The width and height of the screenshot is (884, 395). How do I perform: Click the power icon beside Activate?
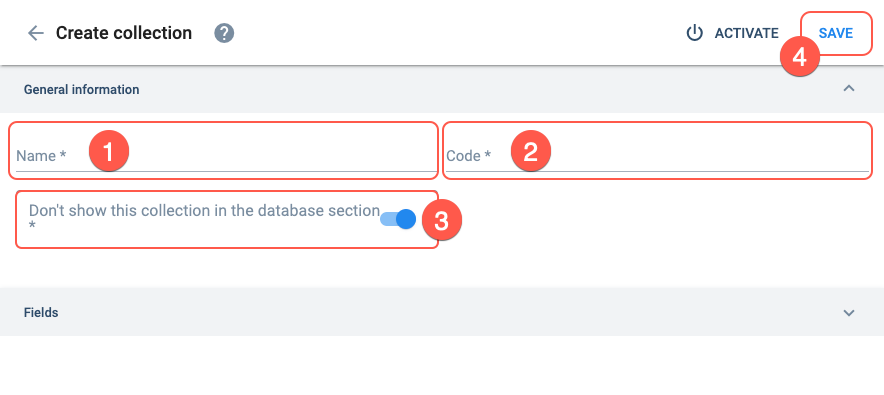(x=694, y=33)
